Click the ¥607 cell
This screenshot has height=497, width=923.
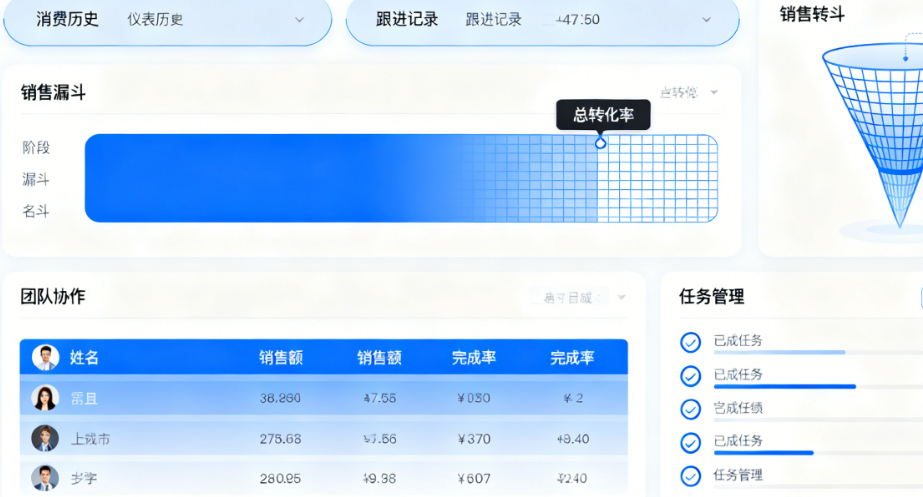click(x=474, y=478)
